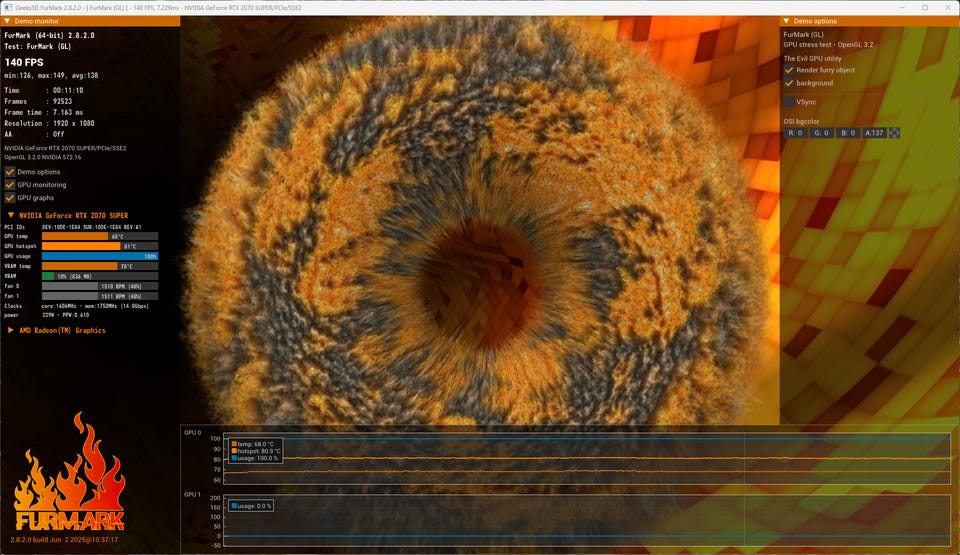
Task: Click GPU 1 blue usage legend marker
Action: coord(234,506)
